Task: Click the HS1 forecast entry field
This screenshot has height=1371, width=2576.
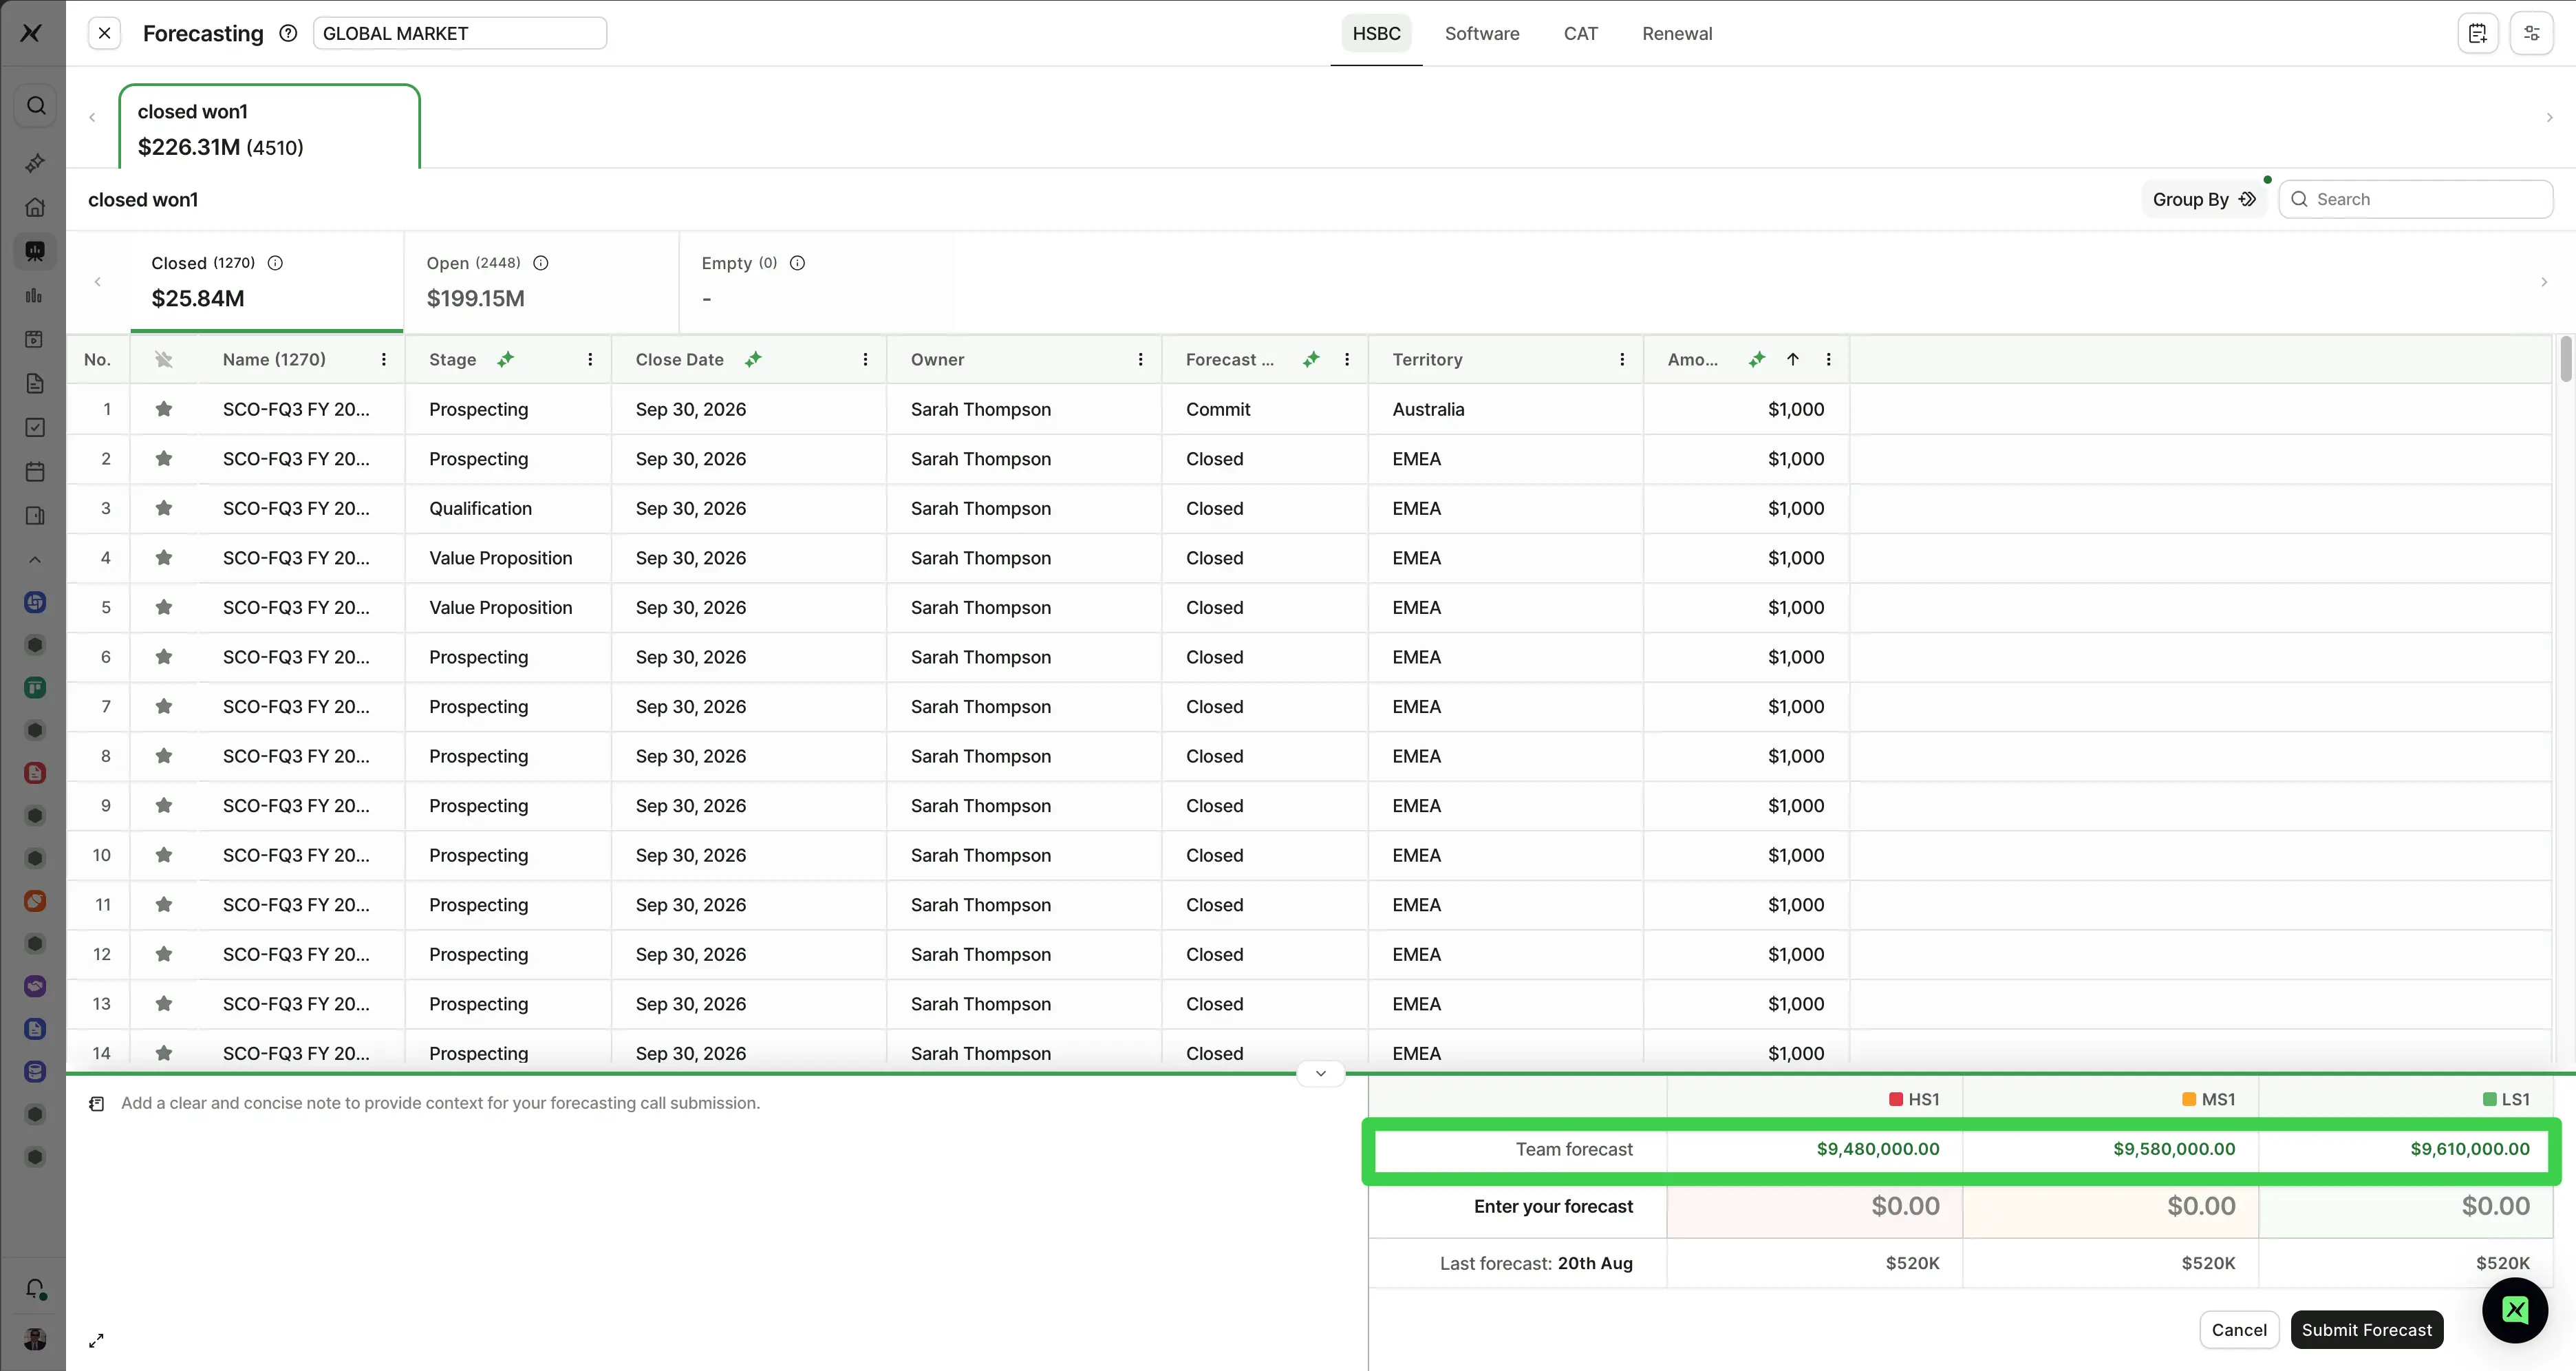Action: [x=1814, y=1206]
